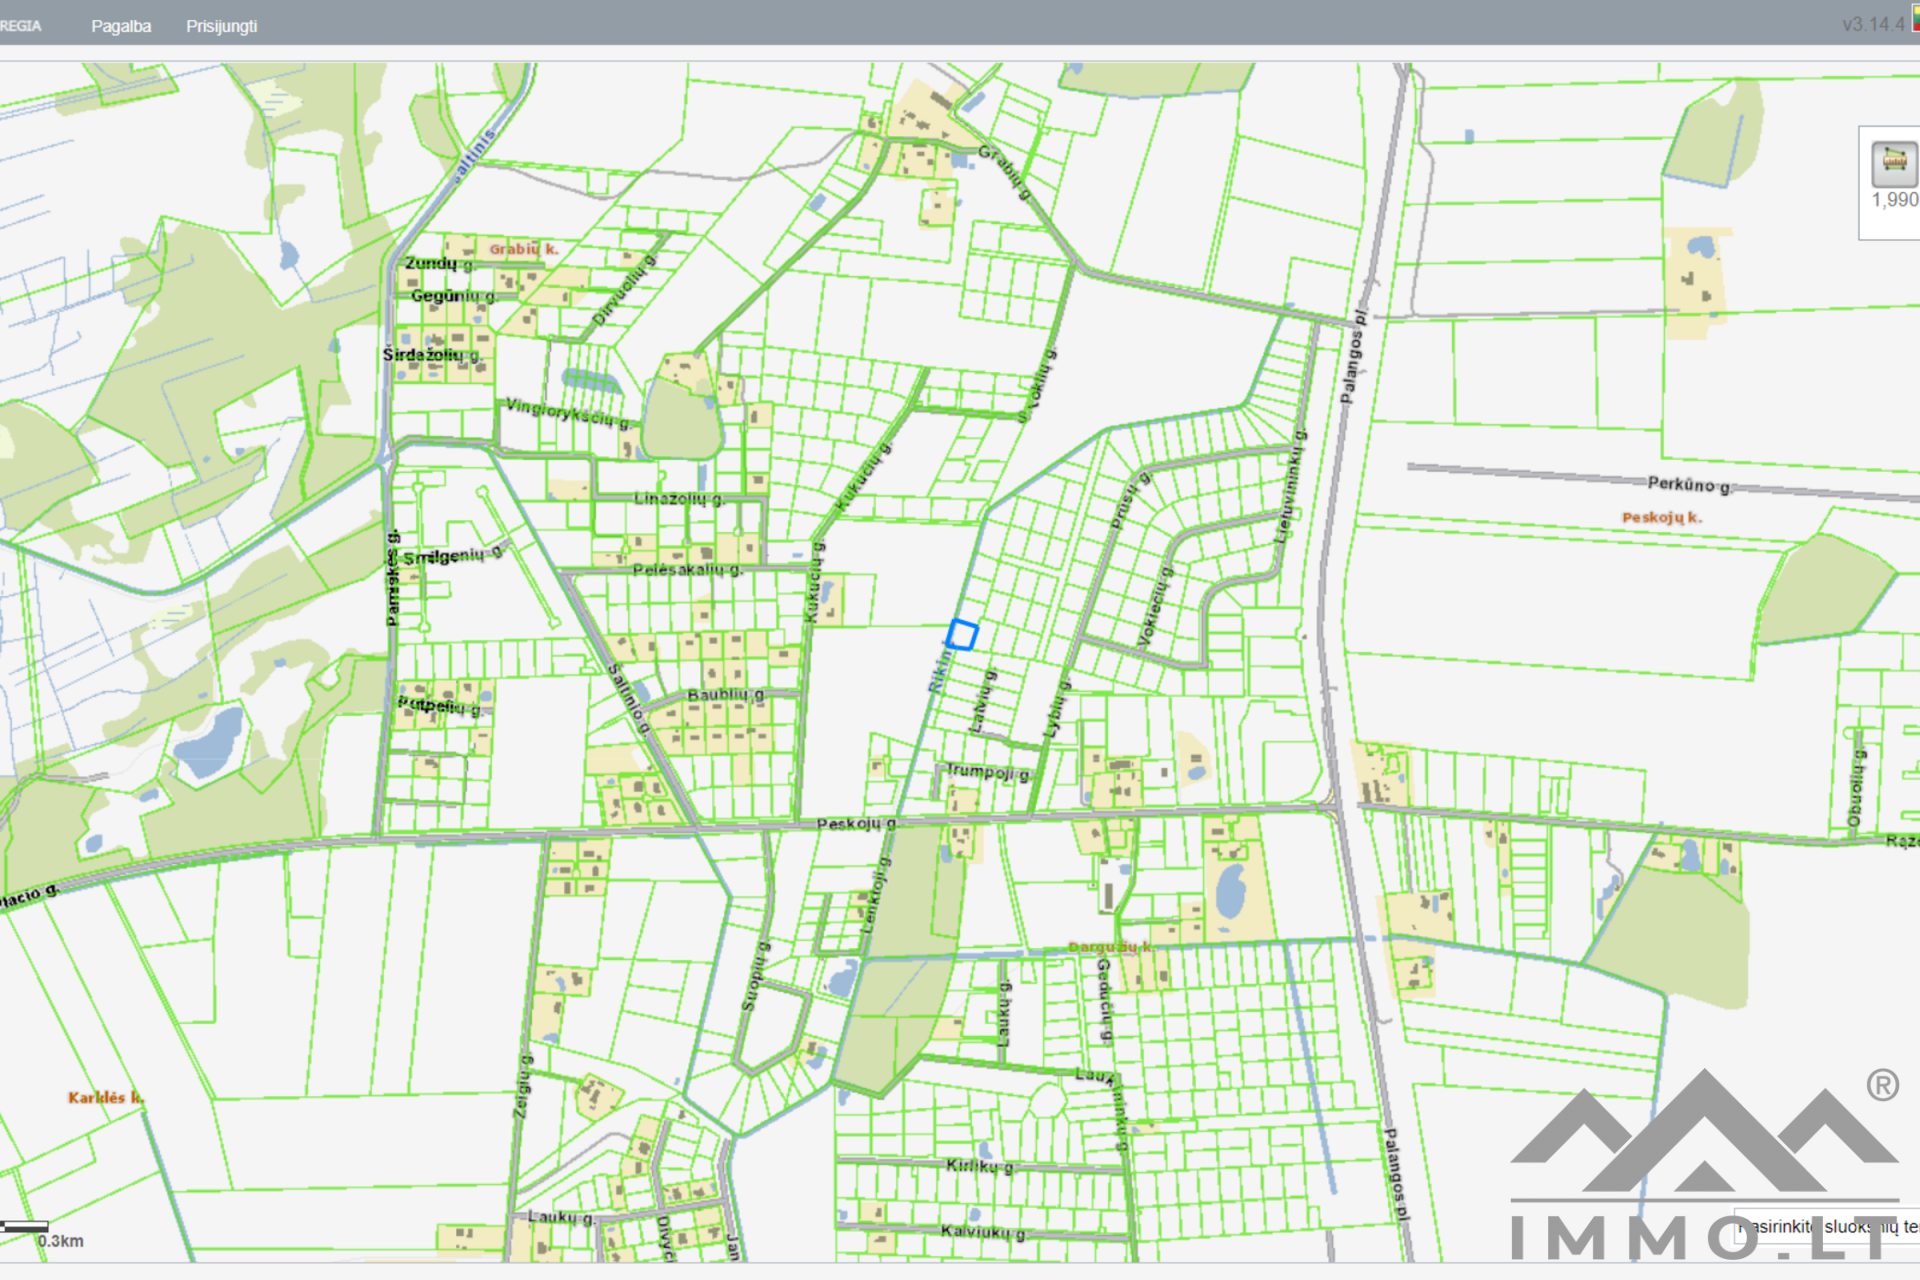The width and height of the screenshot is (1920, 1280).
Task: Click the v3.14.4 version label
Action: coord(1872,24)
